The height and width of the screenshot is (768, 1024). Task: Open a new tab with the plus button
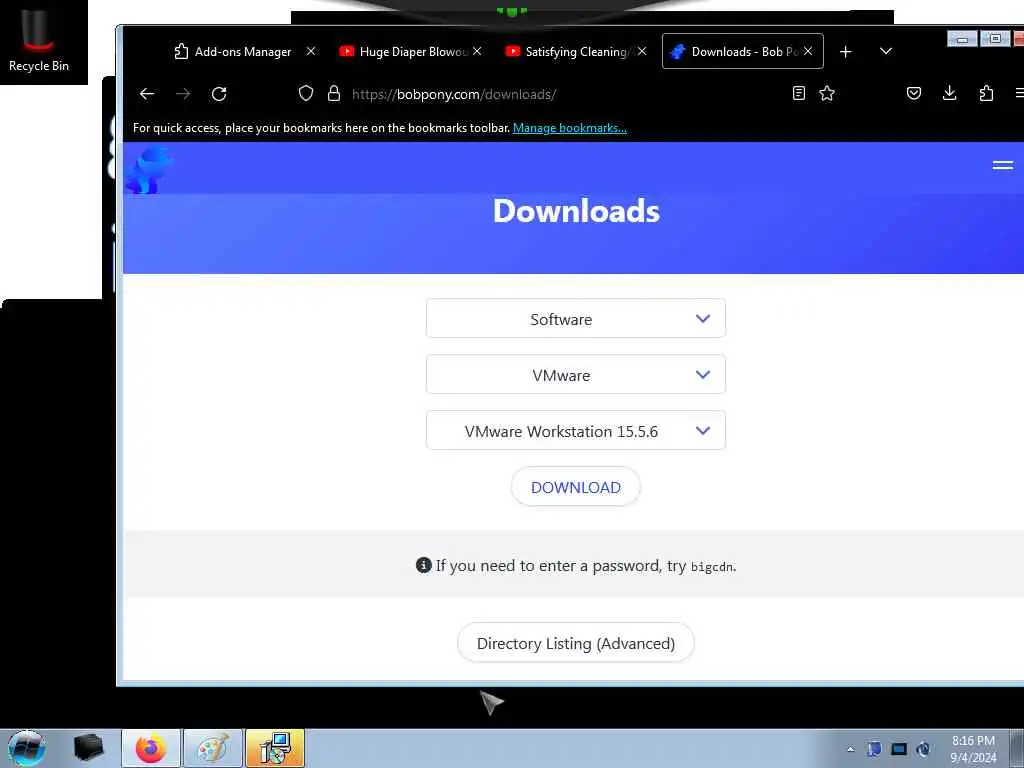click(846, 52)
